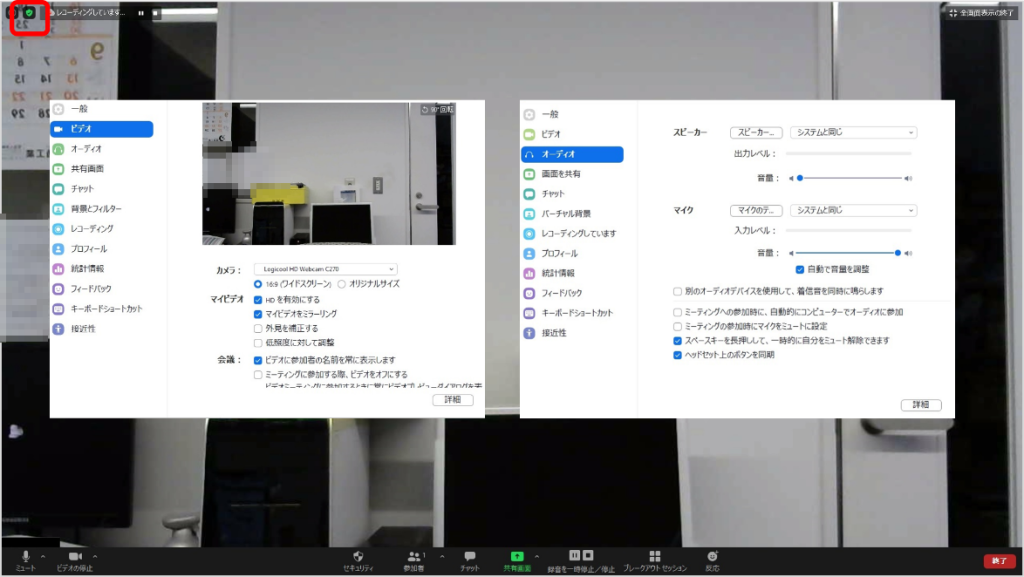Expand the caret next to the Mute button

(x=43, y=556)
